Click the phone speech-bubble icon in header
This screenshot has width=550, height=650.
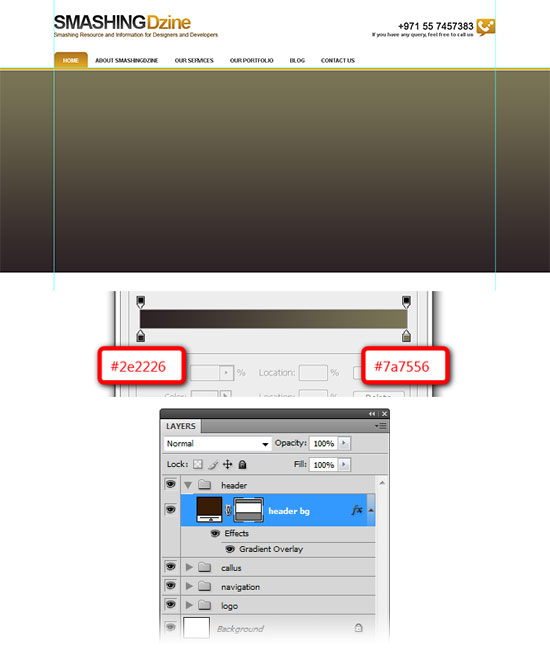pos(485,27)
